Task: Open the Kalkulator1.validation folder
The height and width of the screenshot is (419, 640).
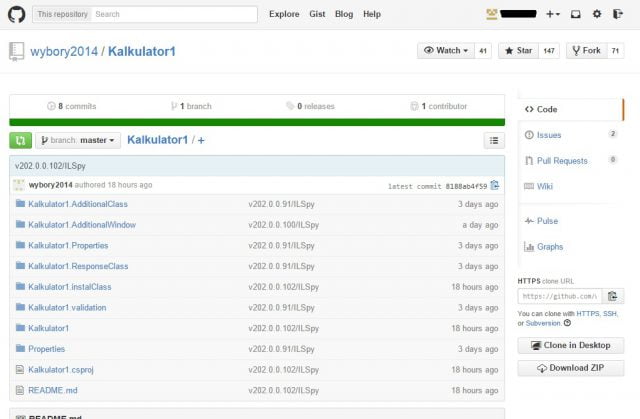Action: click(x=67, y=308)
